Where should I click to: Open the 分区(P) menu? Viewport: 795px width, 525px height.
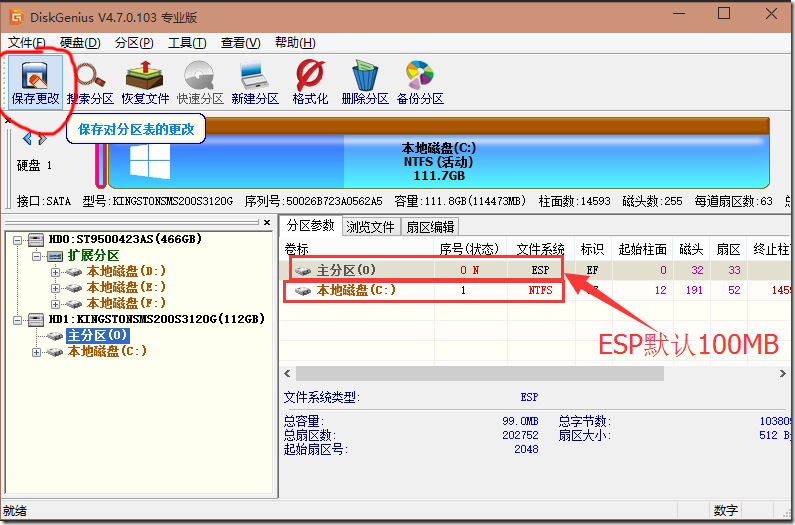pyautogui.click(x=134, y=43)
